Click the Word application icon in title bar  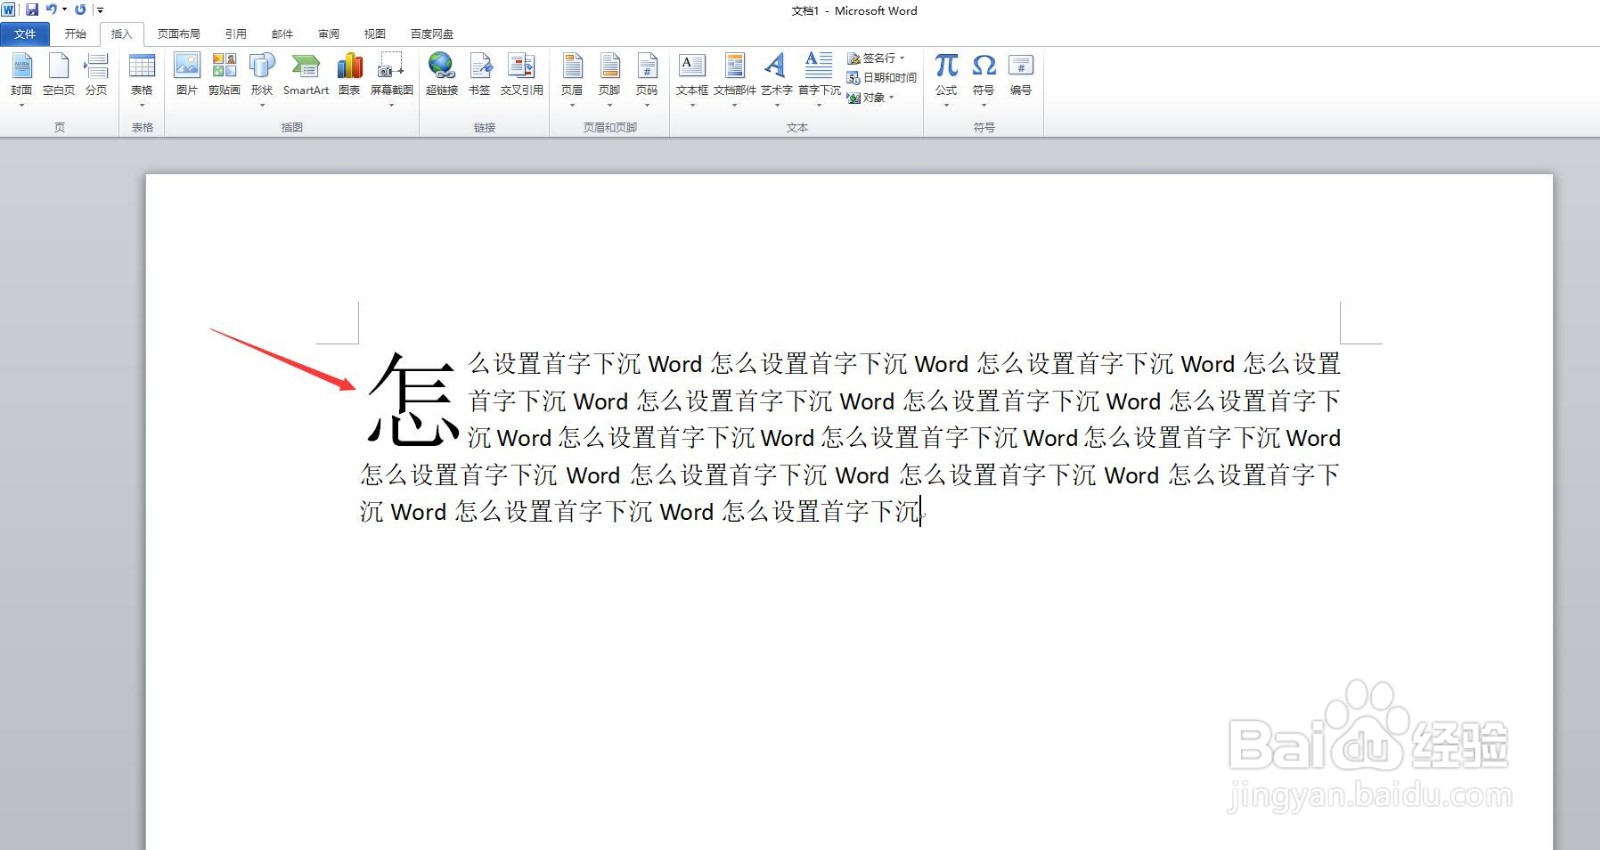9,10
